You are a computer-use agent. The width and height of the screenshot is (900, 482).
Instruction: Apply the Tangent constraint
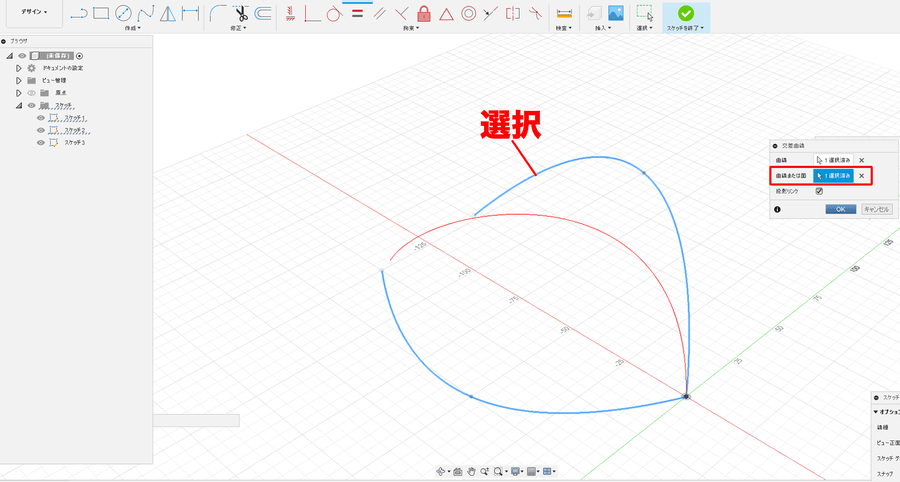pyautogui.click(x=334, y=13)
